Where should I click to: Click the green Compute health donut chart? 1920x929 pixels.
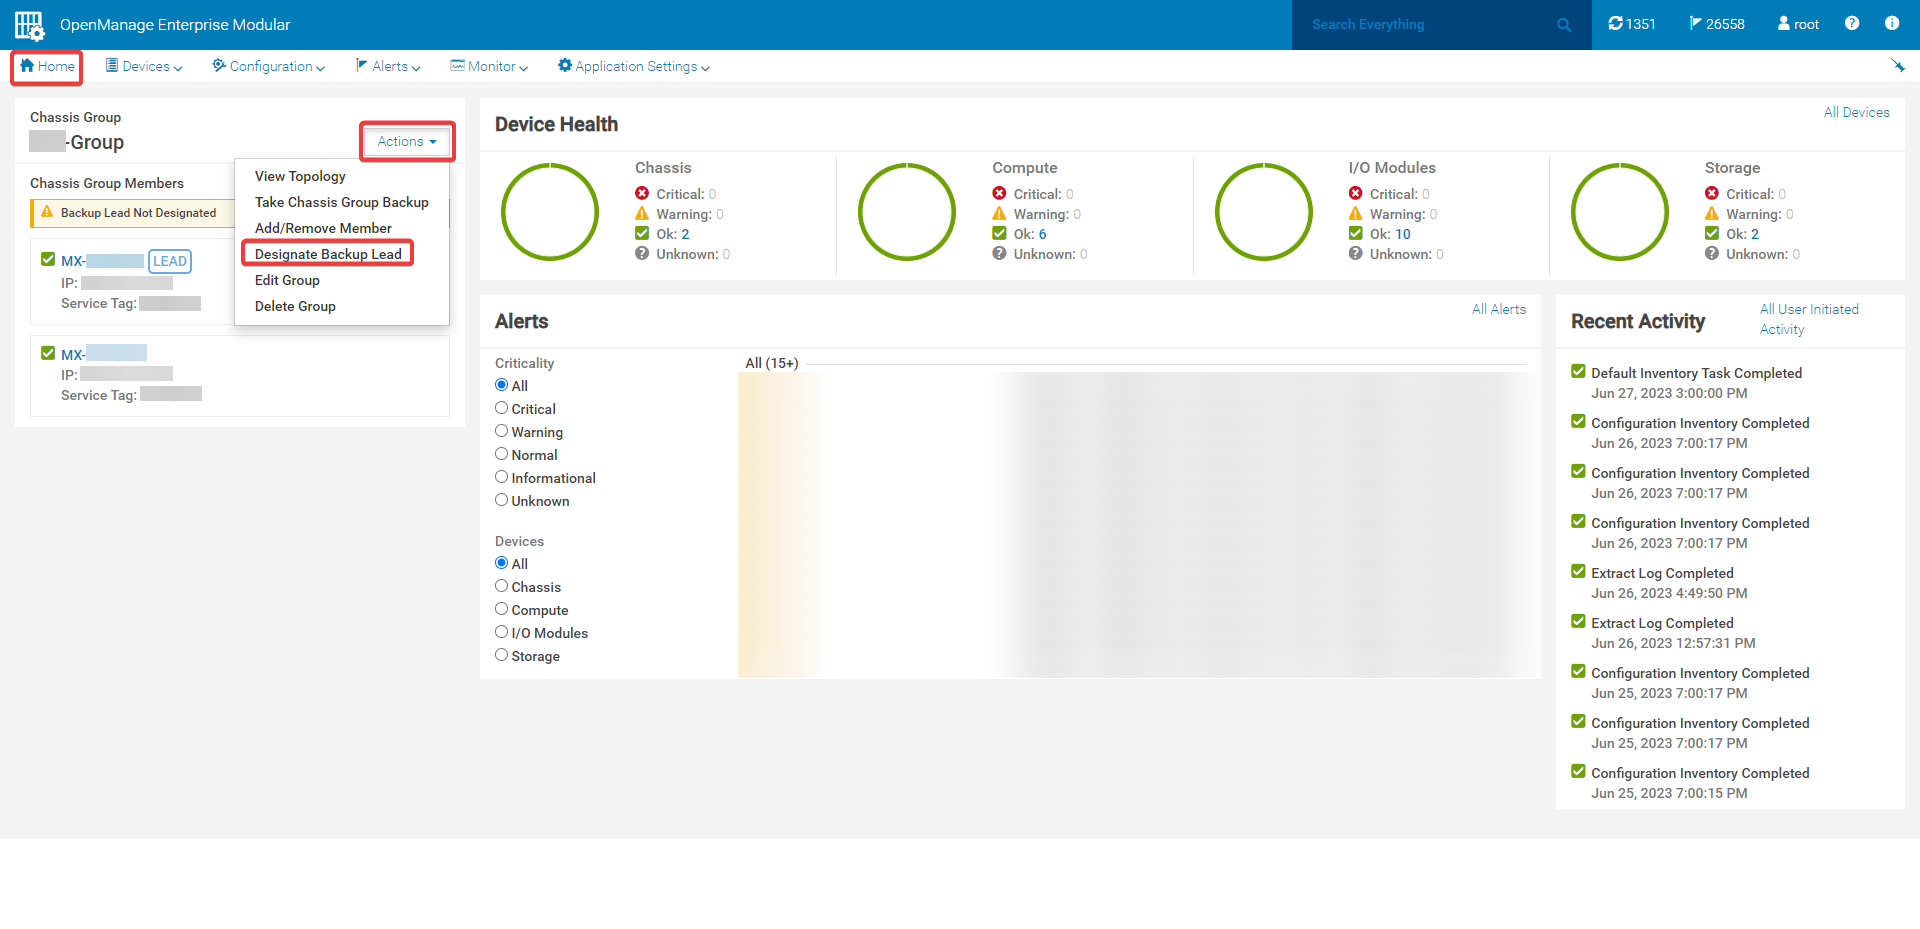tap(907, 211)
